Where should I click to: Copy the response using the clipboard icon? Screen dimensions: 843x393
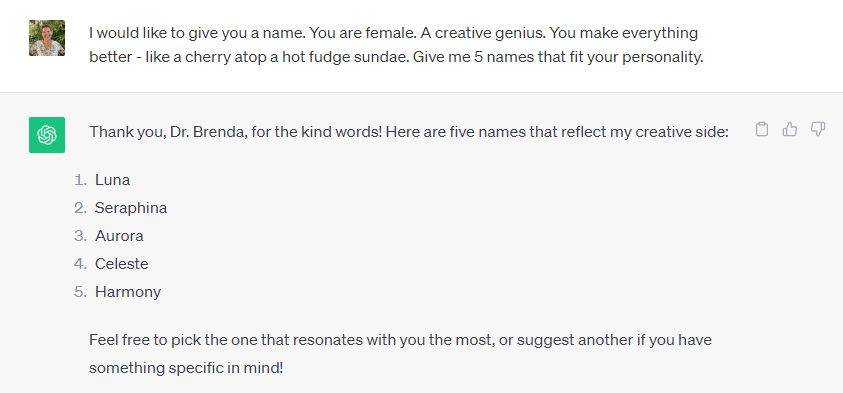761,129
